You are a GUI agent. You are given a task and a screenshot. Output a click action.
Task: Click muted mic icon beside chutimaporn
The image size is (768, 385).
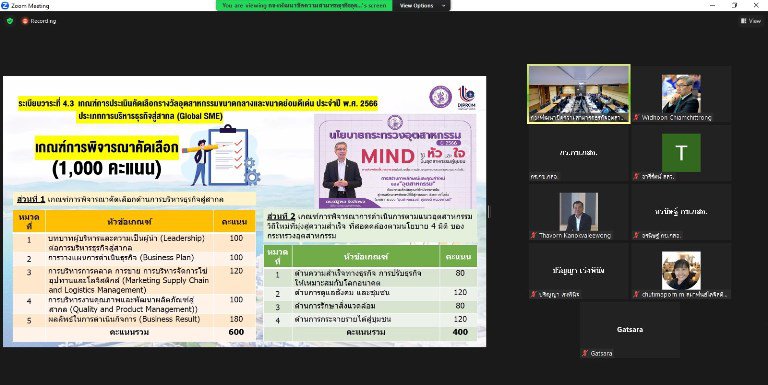(x=636, y=294)
